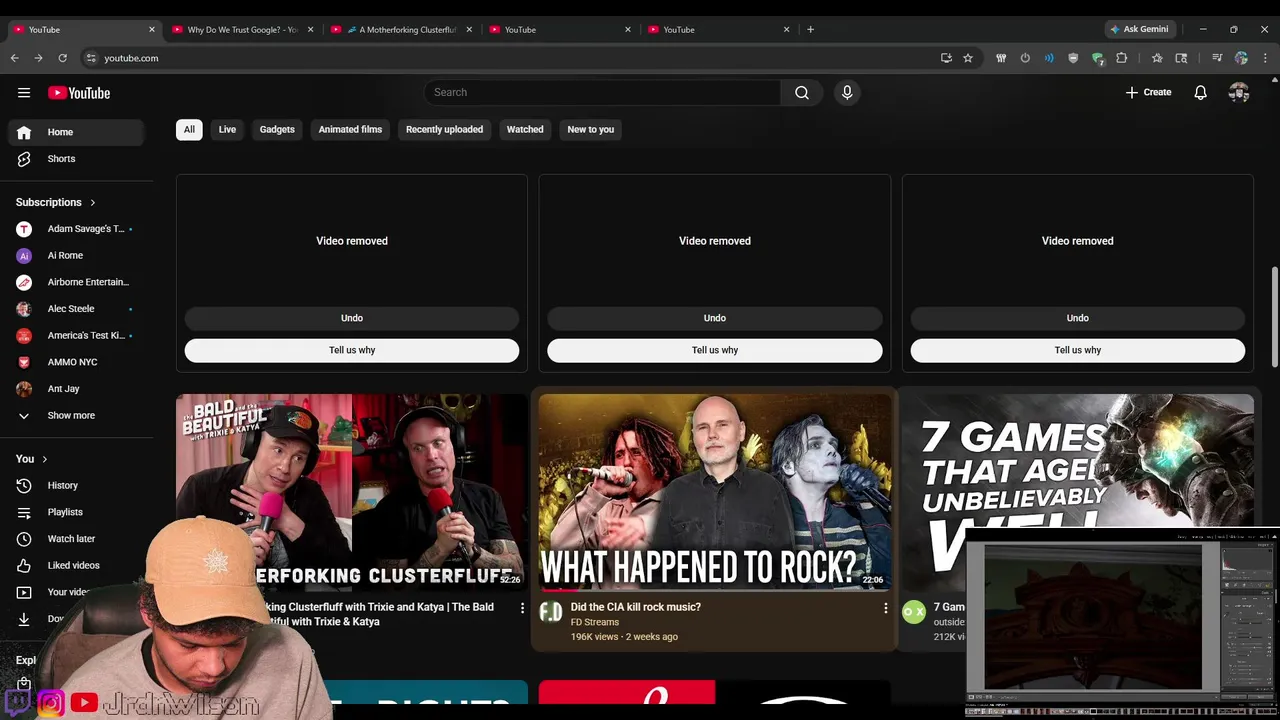Open Ai Rome subscription

pos(76,255)
